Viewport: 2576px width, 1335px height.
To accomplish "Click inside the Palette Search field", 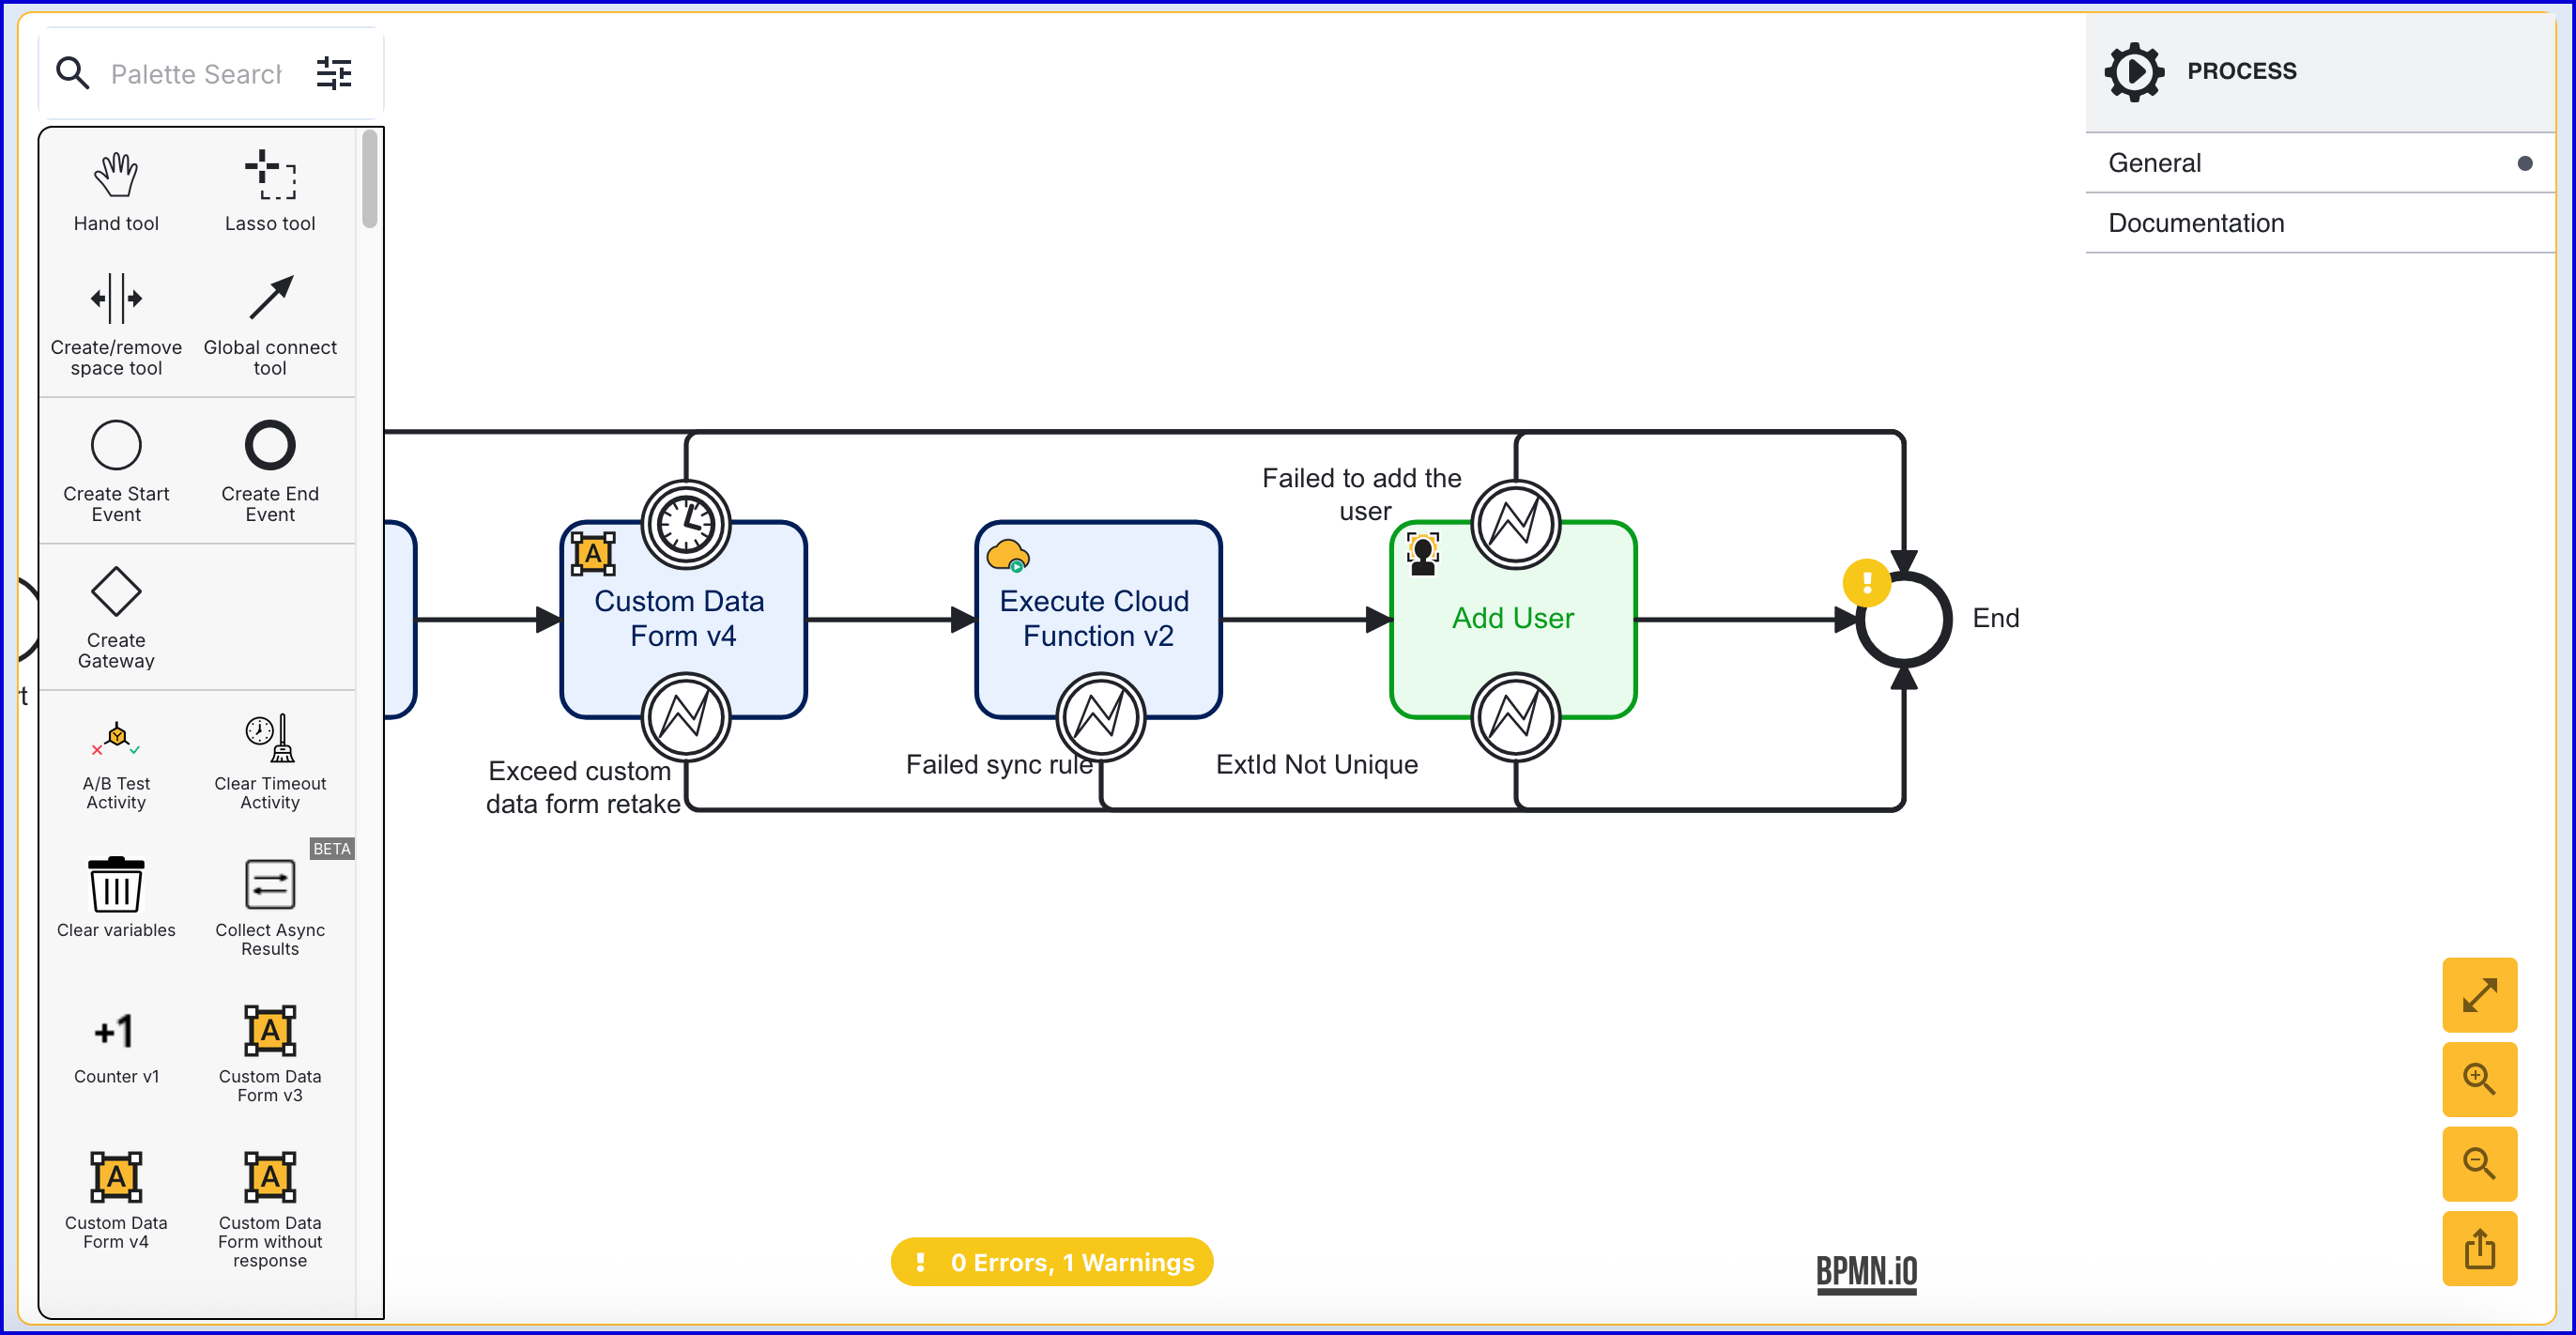I will click(x=196, y=74).
